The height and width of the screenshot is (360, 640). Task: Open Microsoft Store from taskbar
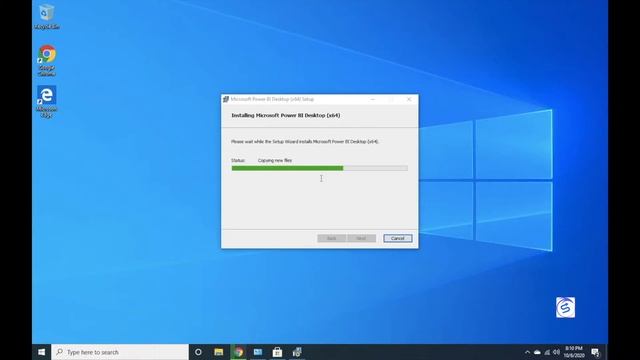[278, 352]
